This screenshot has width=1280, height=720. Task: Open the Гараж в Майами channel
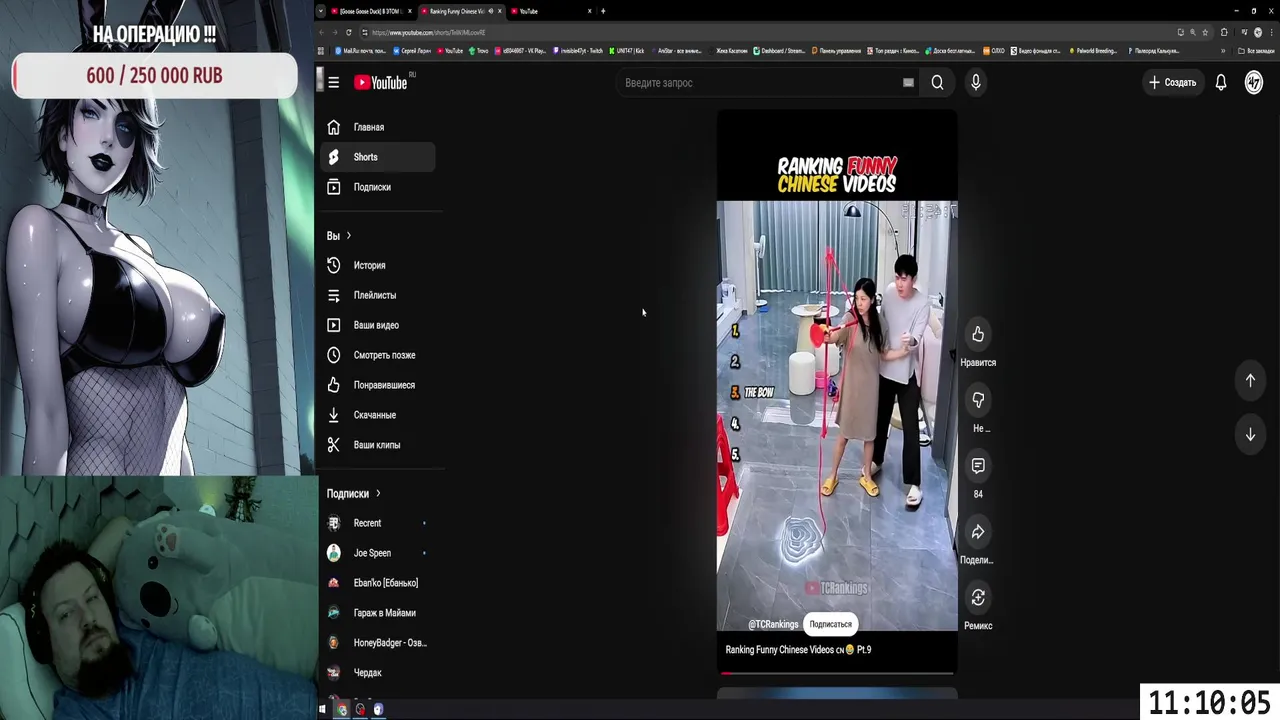(378, 613)
